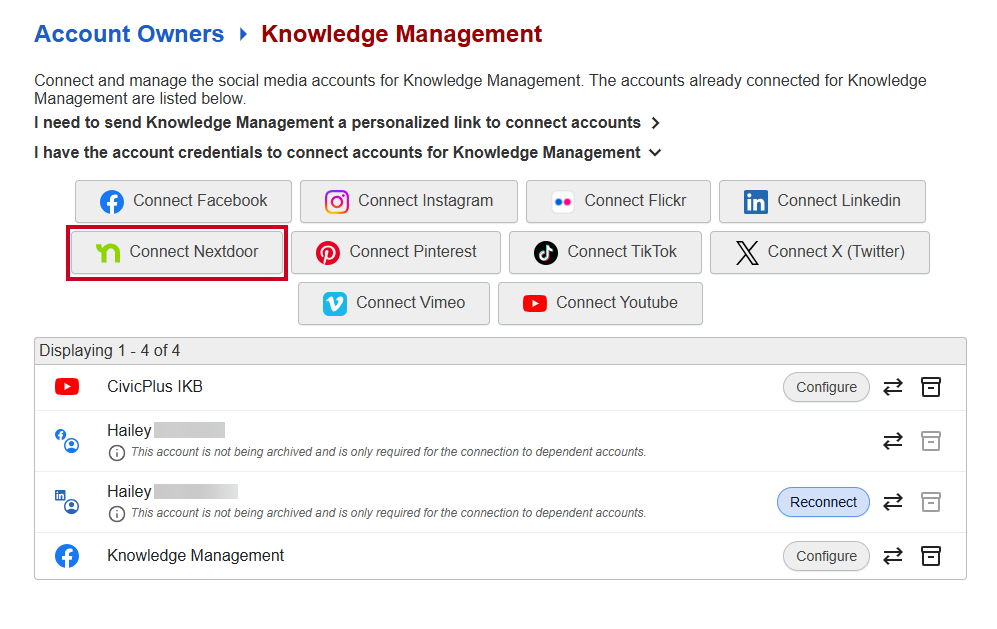Click info icon under Hailey LinkedIn row

(117, 514)
